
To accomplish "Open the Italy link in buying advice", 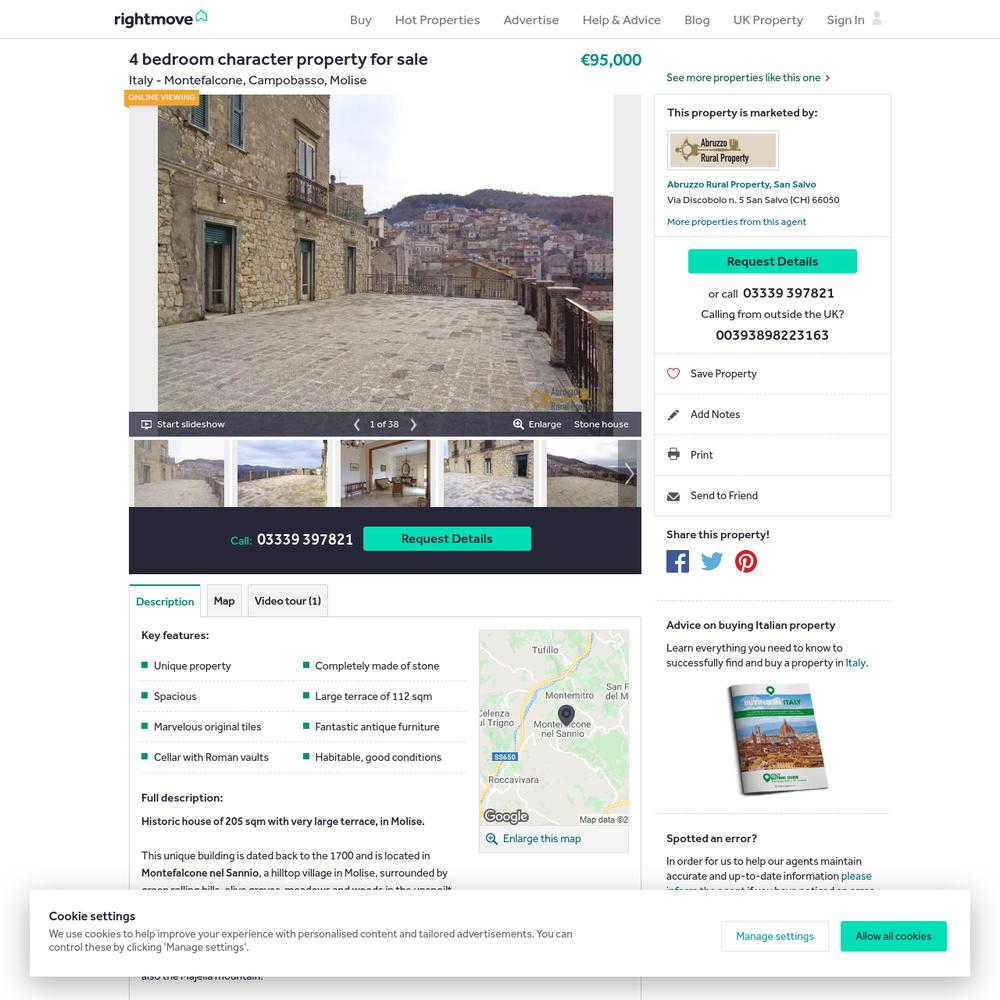I will pos(855,663).
